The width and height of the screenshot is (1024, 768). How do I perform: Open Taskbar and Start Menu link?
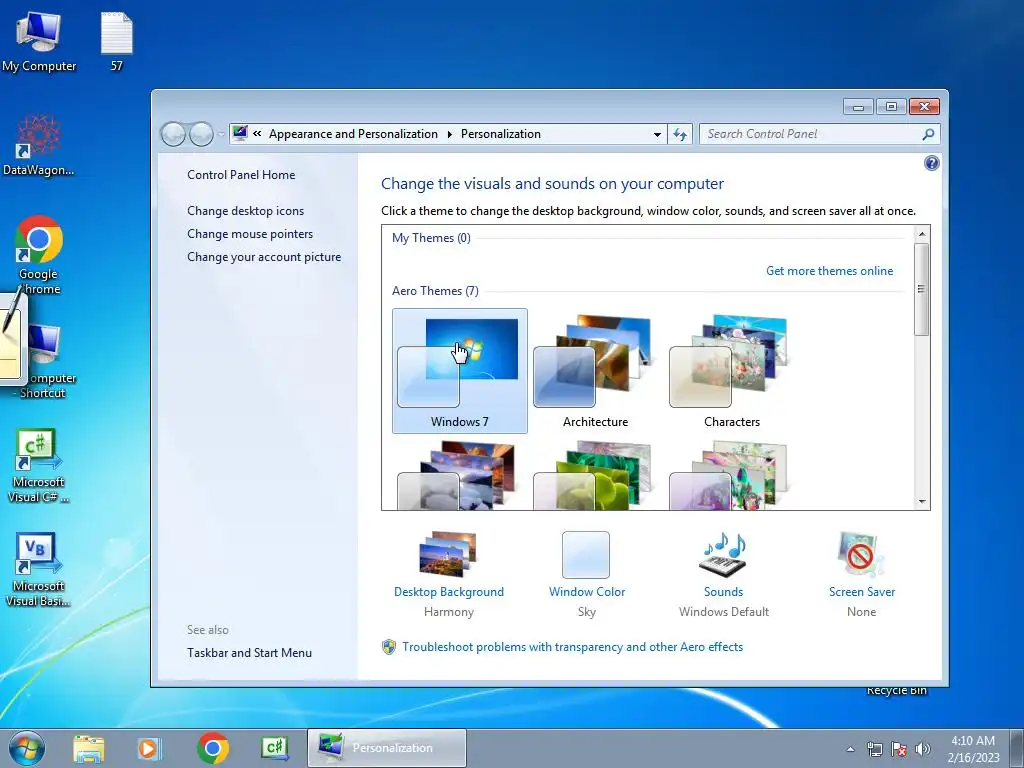[x=249, y=652]
